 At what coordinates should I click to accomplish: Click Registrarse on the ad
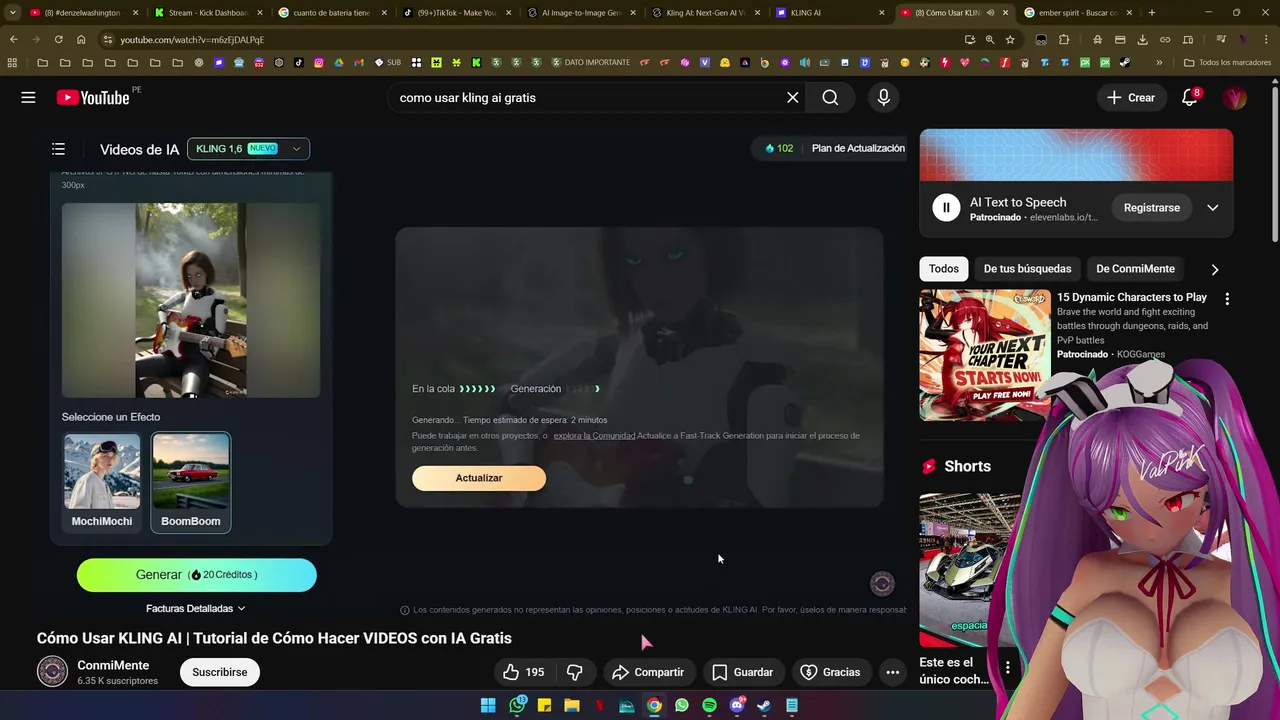(1151, 208)
